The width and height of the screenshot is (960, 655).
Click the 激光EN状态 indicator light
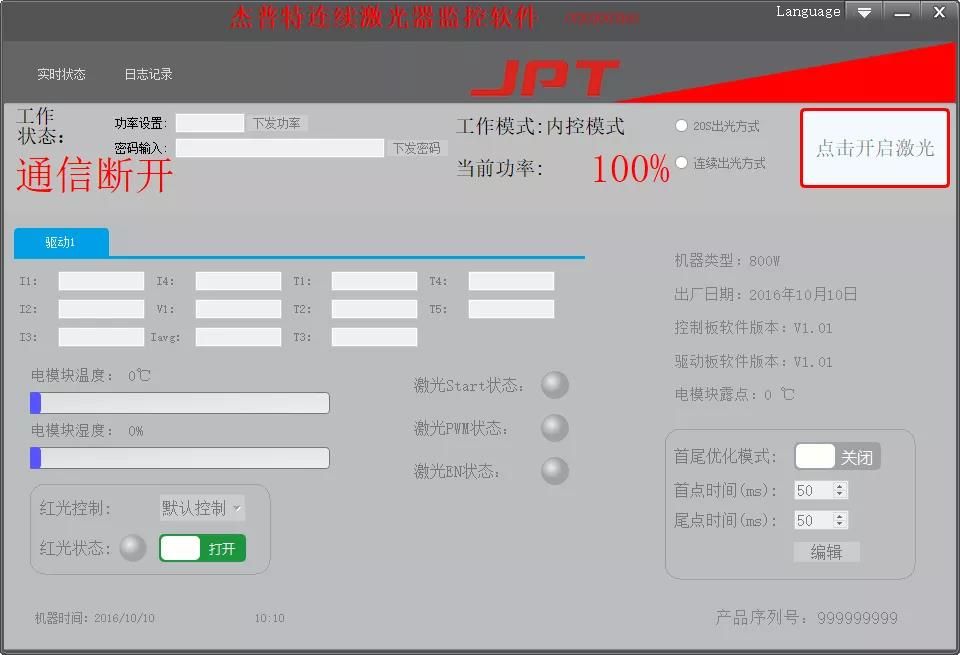click(x=555, y=471)
